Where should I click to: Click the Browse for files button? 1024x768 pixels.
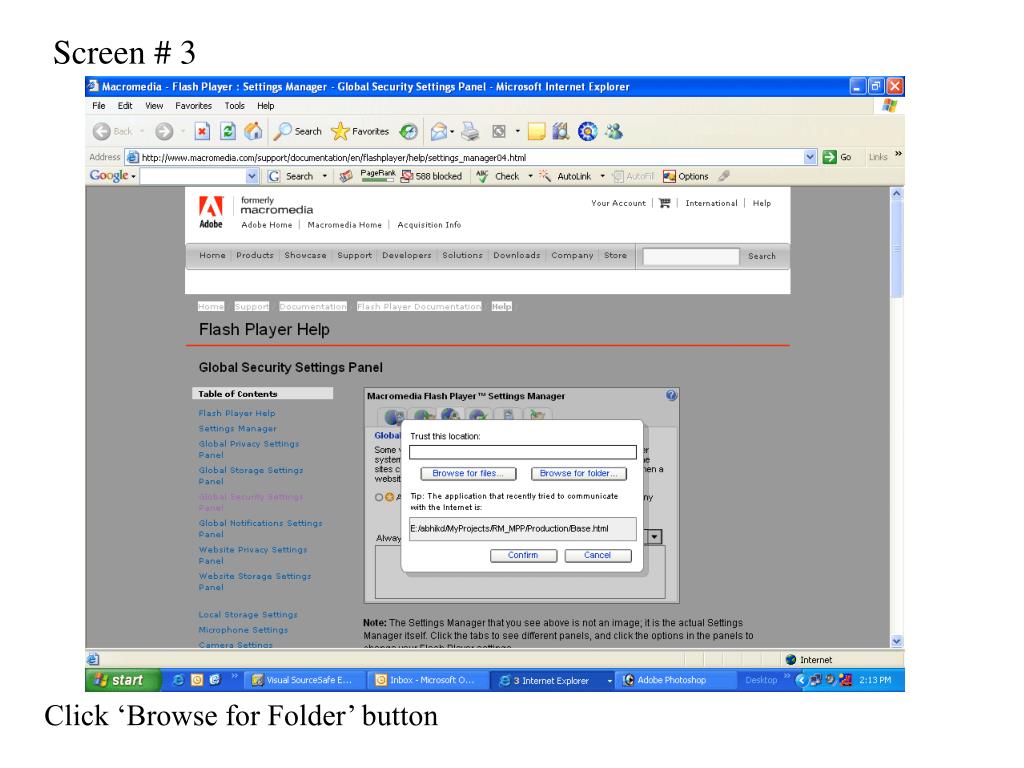468,473
